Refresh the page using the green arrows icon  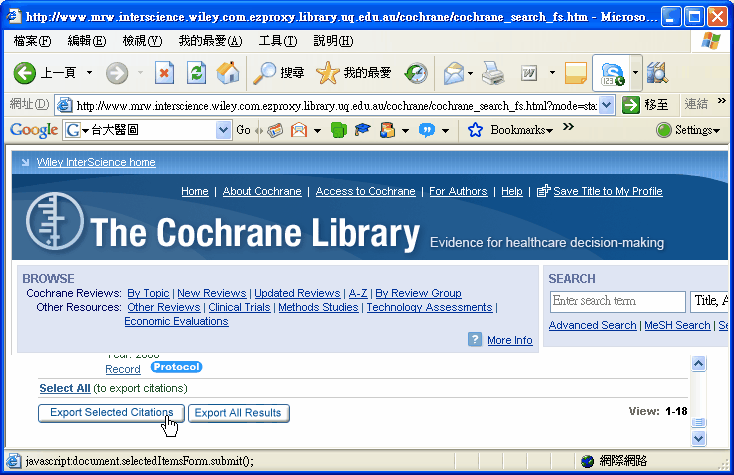[x=197, y=73]
